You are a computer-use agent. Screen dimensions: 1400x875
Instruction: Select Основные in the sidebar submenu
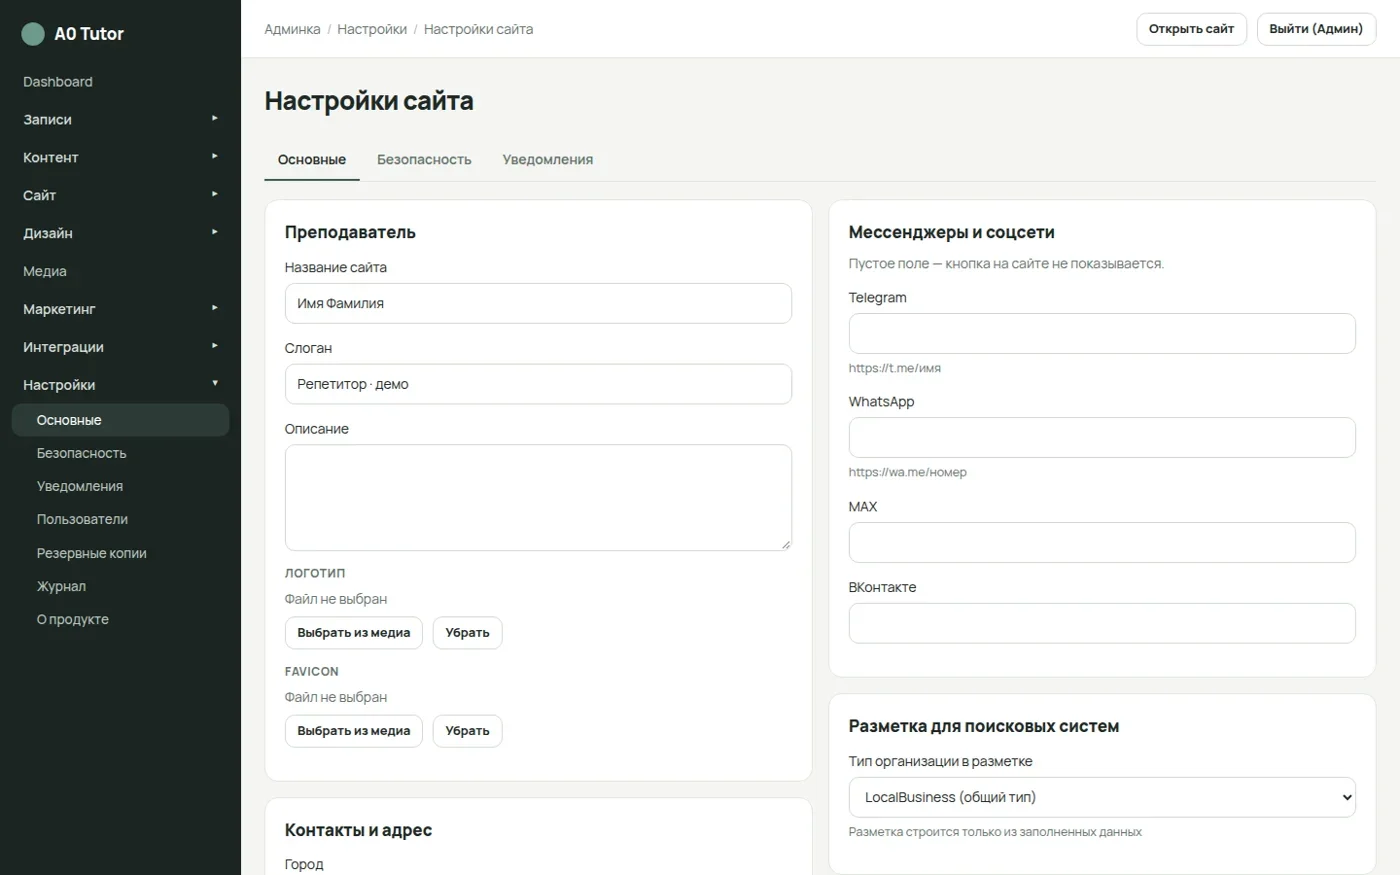point(120,420)
